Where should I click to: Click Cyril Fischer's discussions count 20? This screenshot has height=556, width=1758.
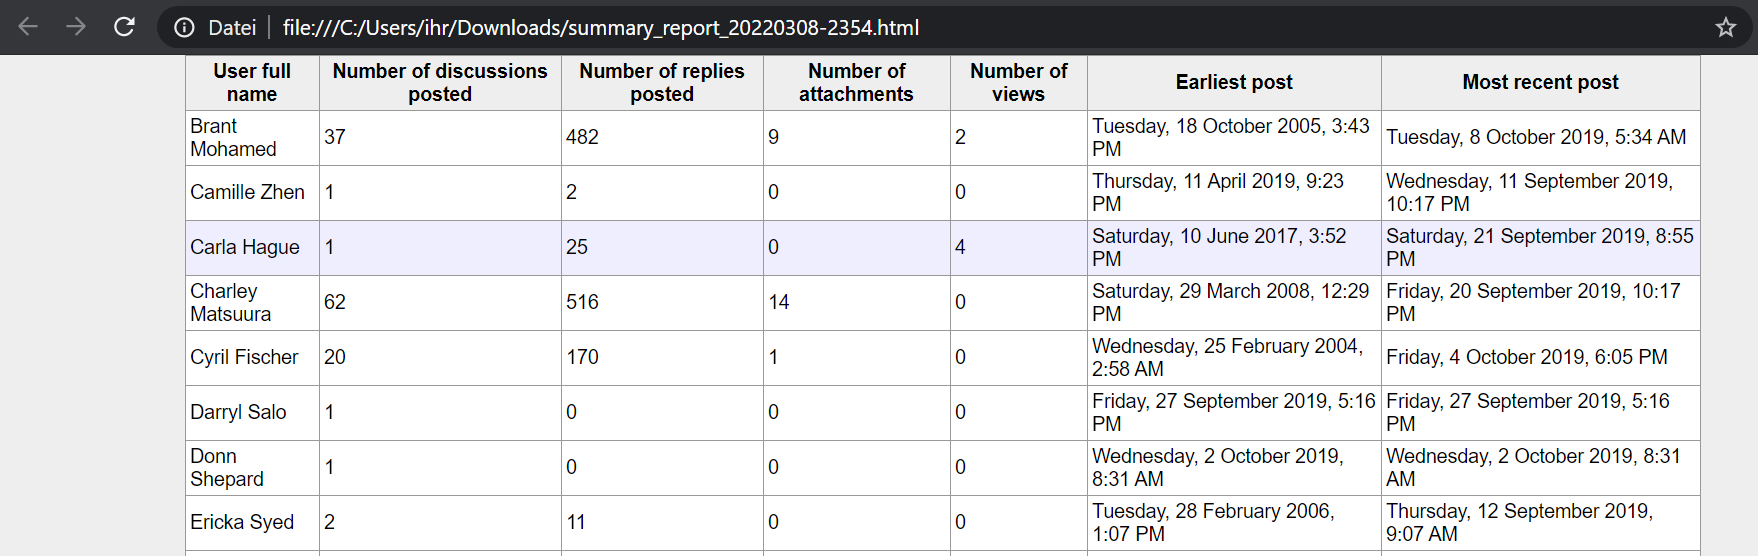335,358
